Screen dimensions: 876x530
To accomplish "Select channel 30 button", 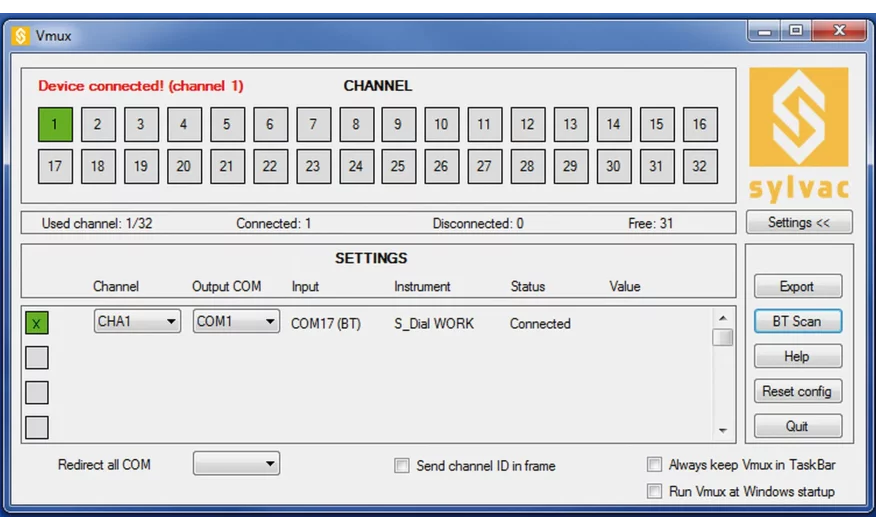I will point(614,166).
